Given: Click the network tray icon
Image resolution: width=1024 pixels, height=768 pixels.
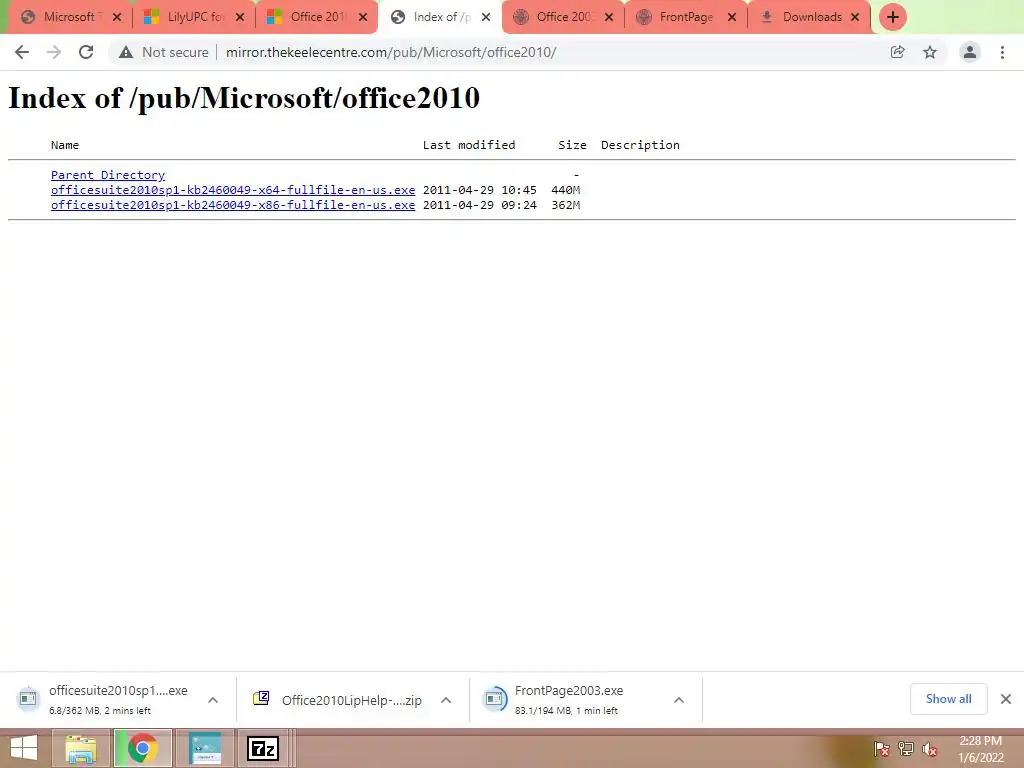Looking at the screenshot, I should (x=906, y=748).
